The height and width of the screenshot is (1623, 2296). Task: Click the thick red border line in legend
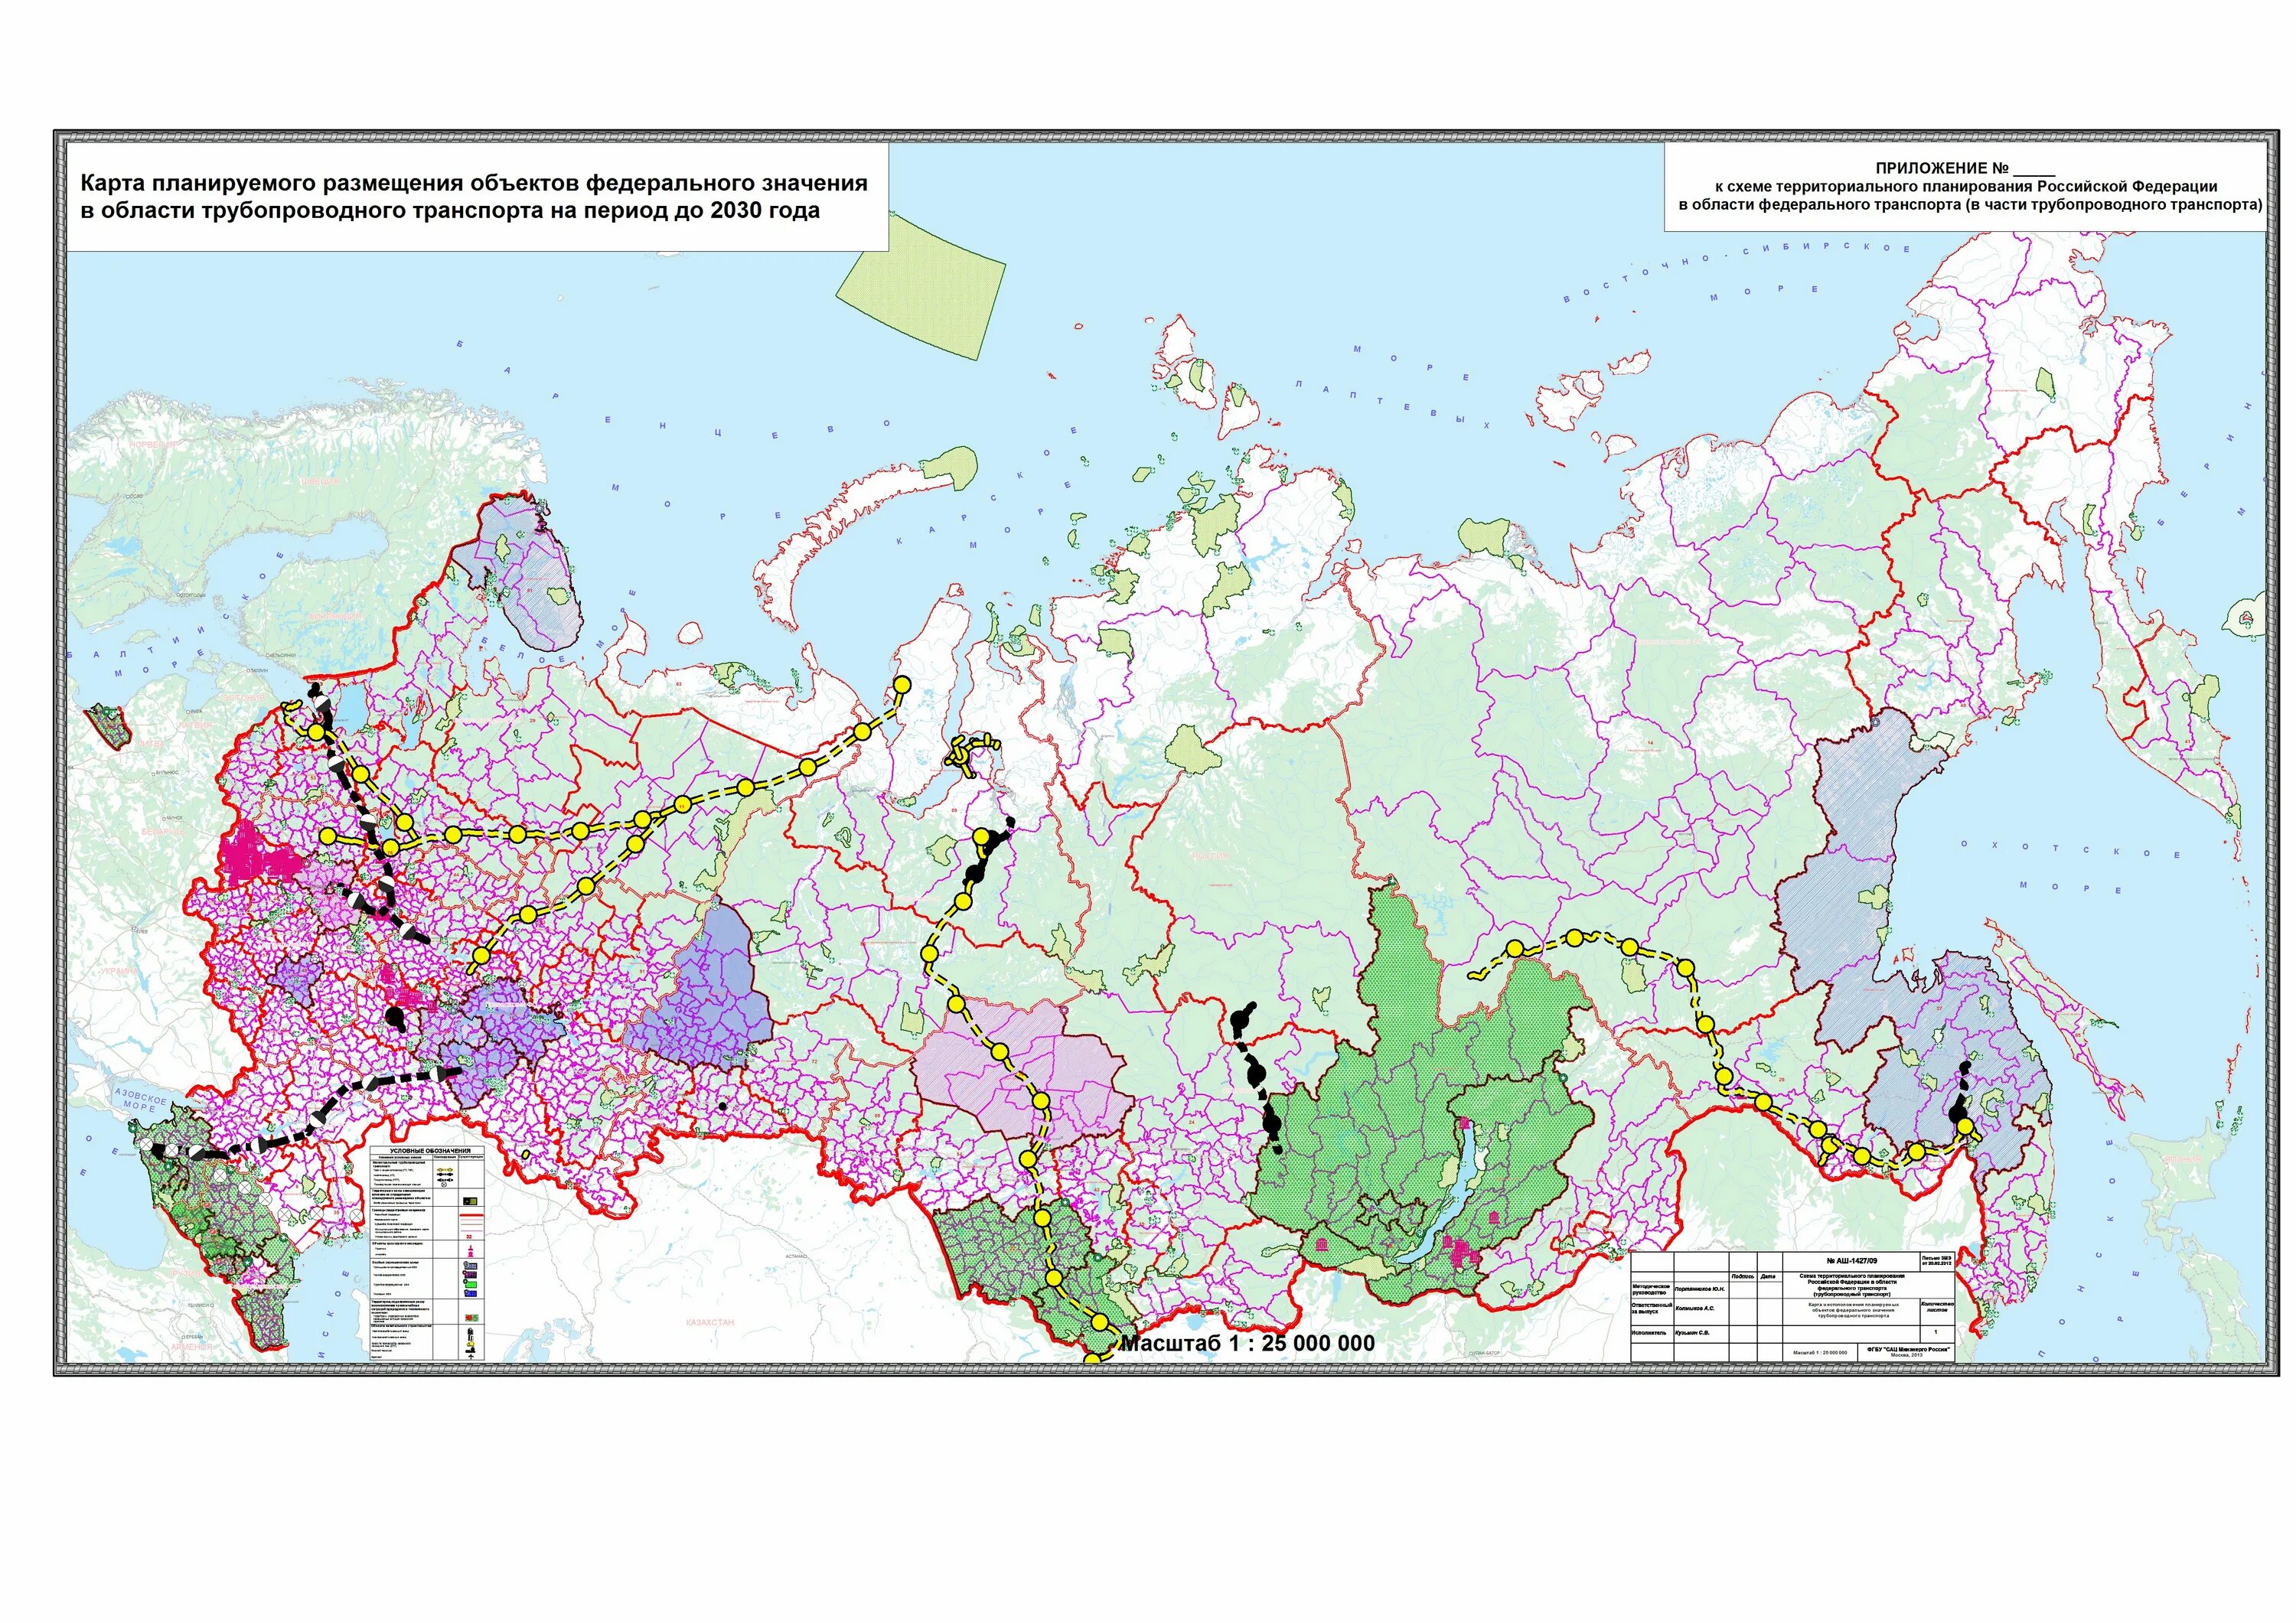472,1215
